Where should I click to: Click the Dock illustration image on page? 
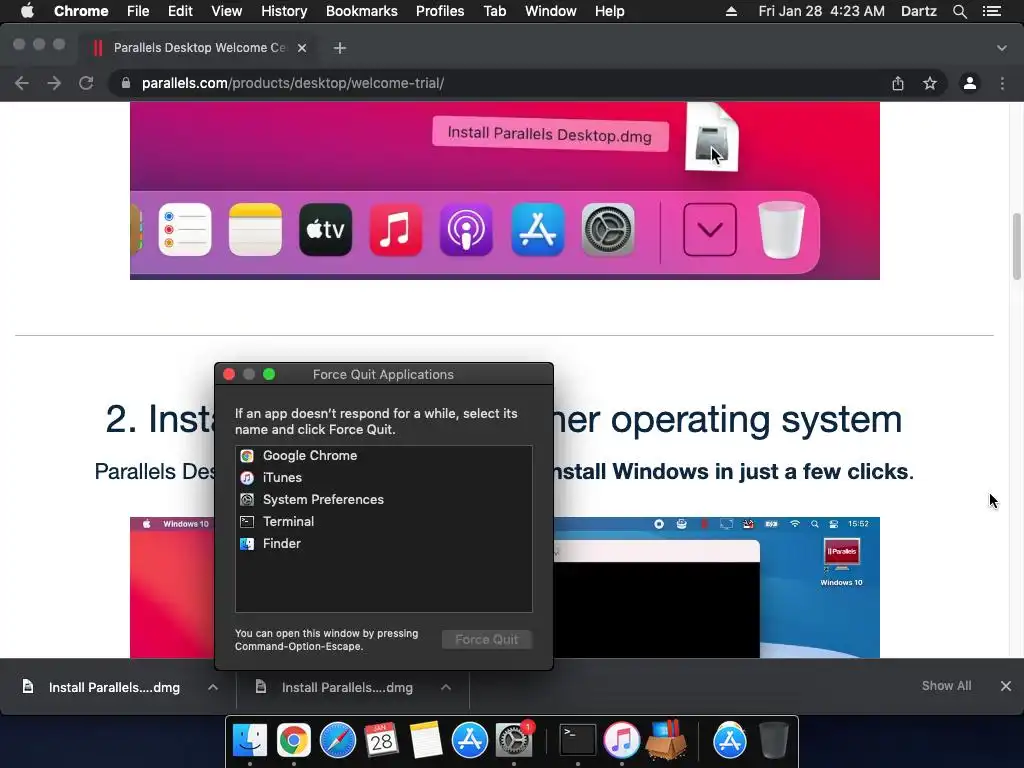click(505, 191)
